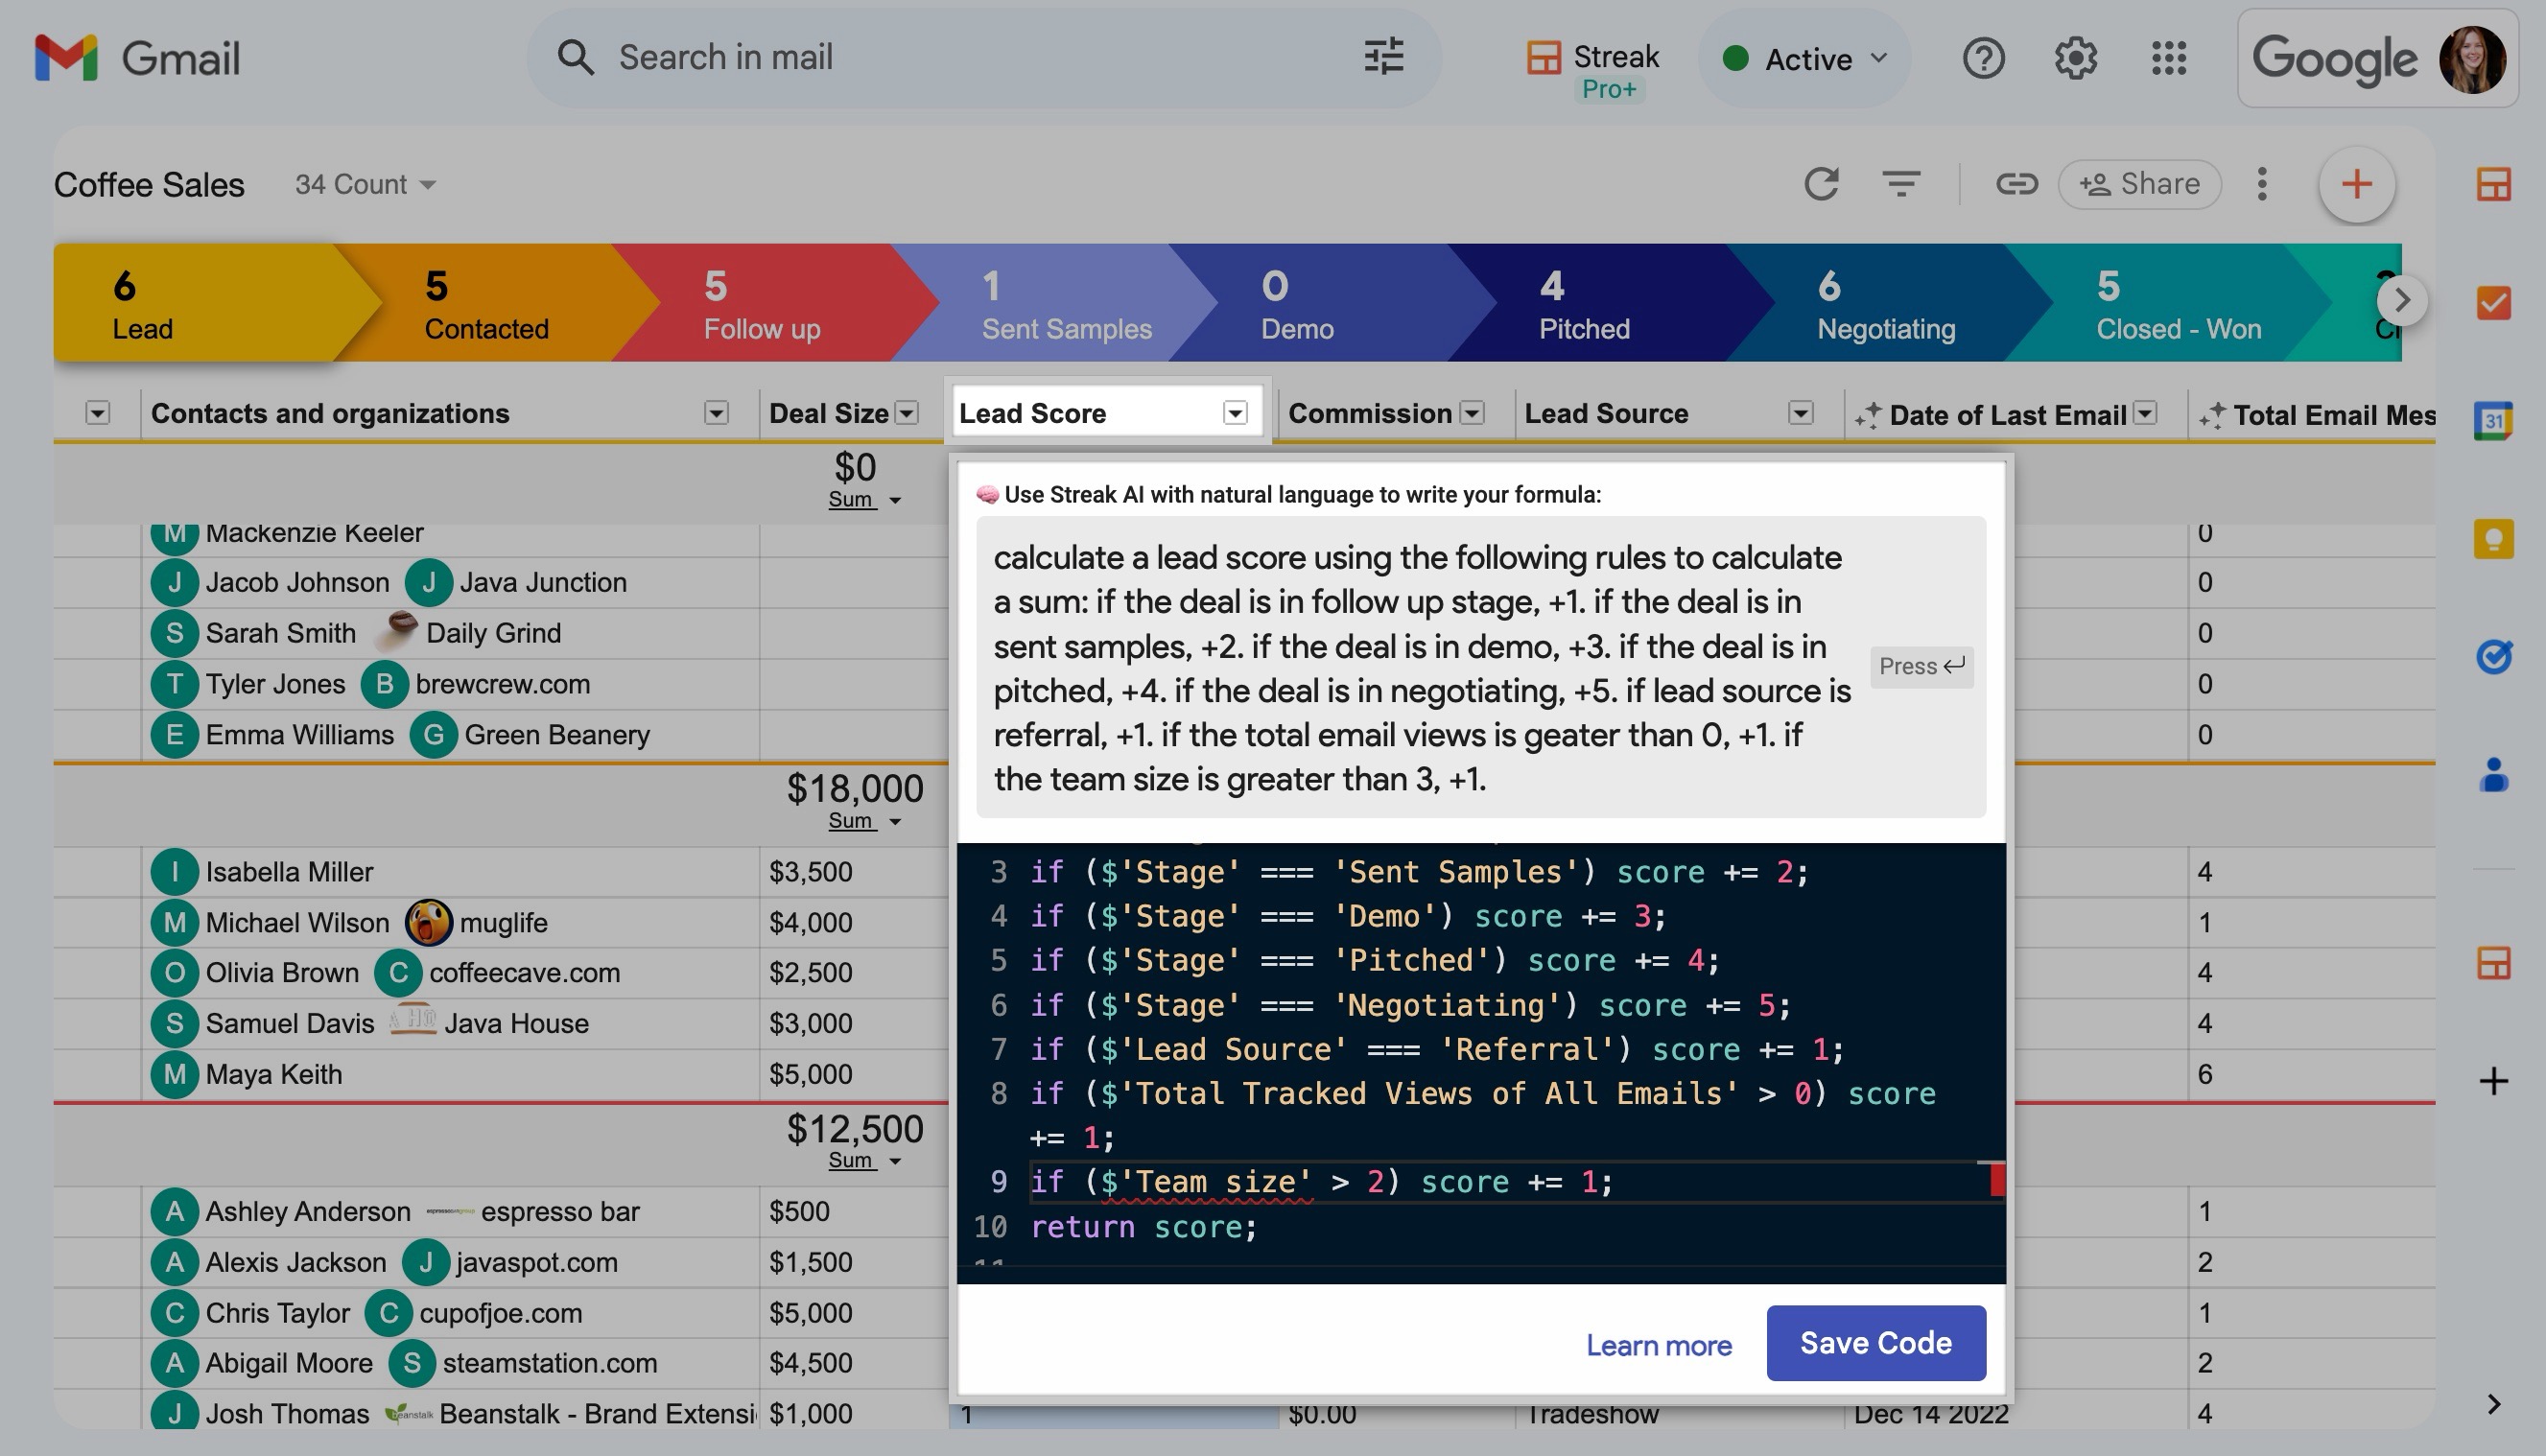Image resolution: width=2546 pixels, height=1456 pixels.
Task: Open the Coffee Sales pipeline title
Action: point(149,184)
